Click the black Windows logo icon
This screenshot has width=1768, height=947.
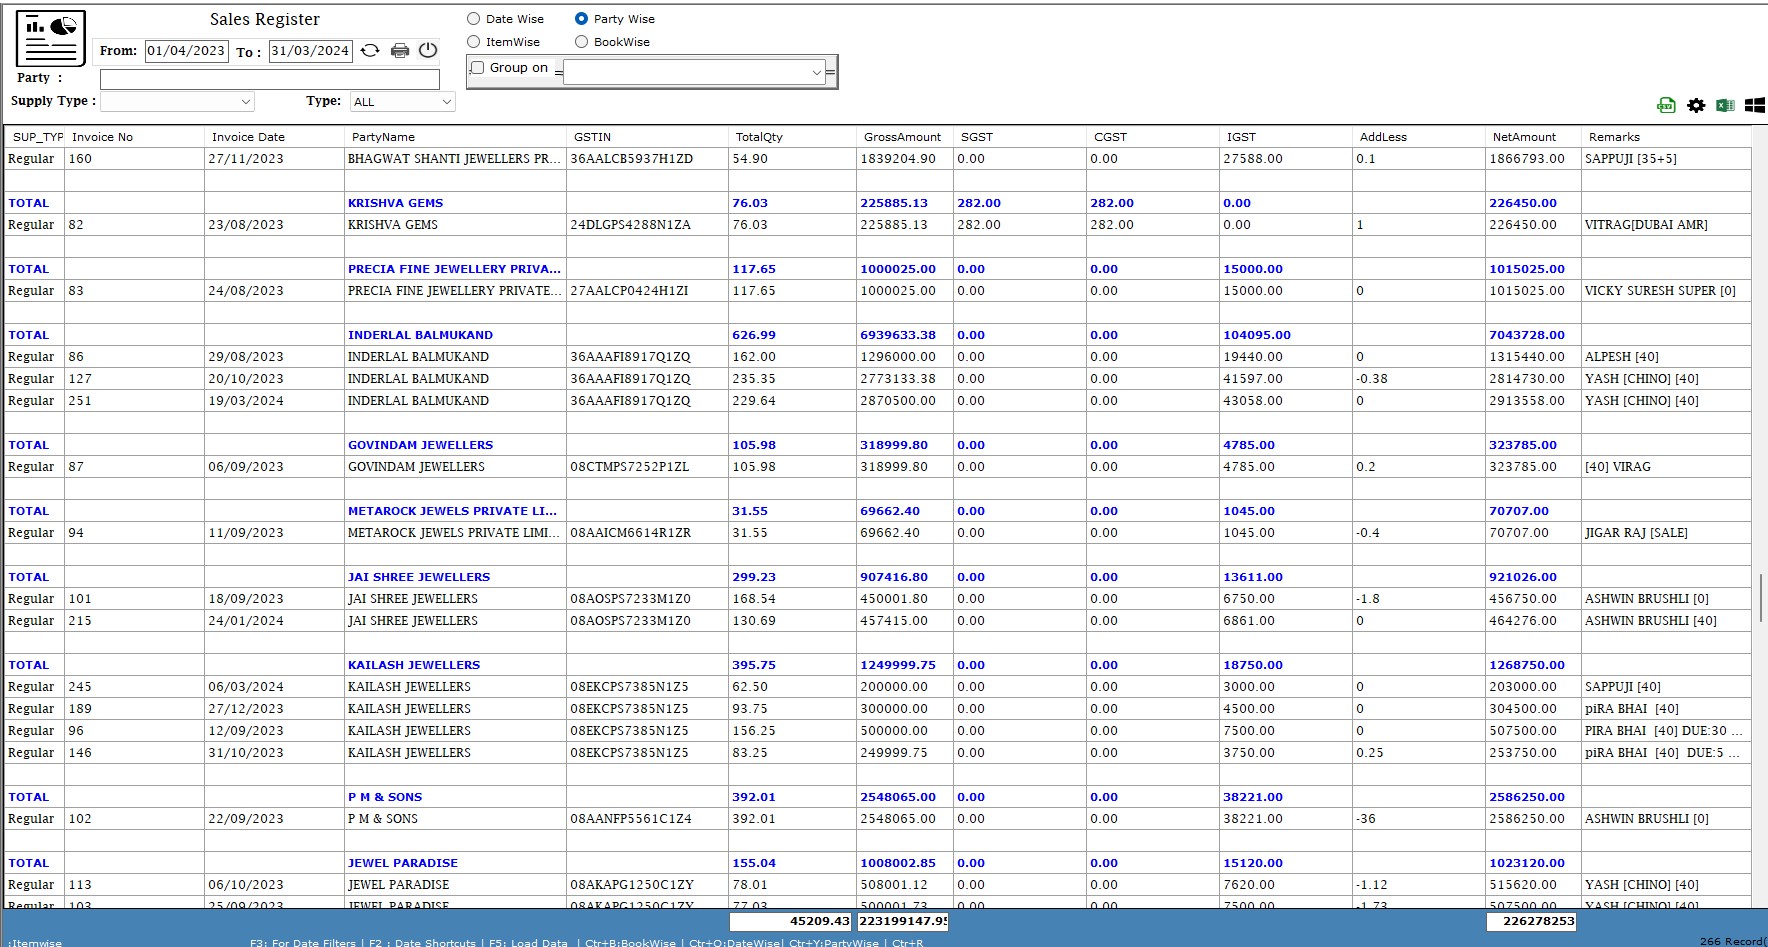pos(1754,105)
